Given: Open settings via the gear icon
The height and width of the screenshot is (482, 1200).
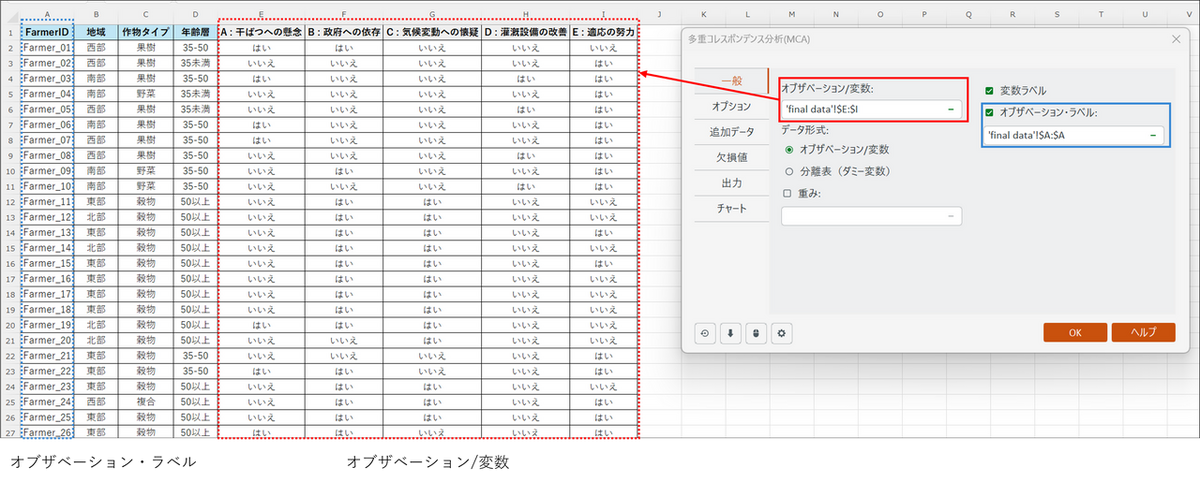Looking at the screenshot, I should pyautogui.click(x=781, y=333).
